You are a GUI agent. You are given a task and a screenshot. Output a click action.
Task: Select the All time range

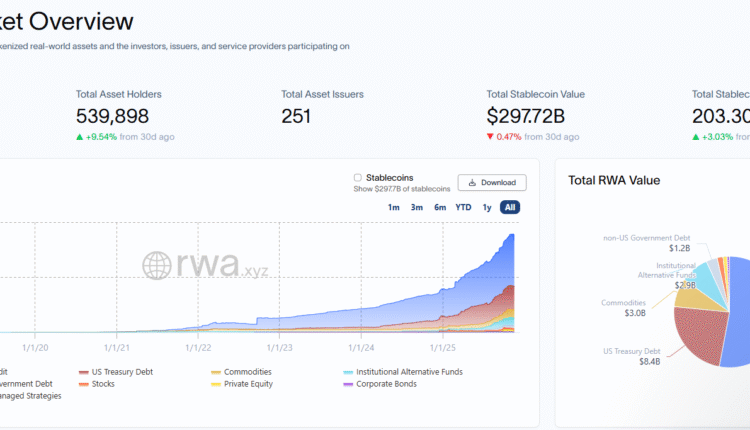pyautogui.click(x=510, y=207)
